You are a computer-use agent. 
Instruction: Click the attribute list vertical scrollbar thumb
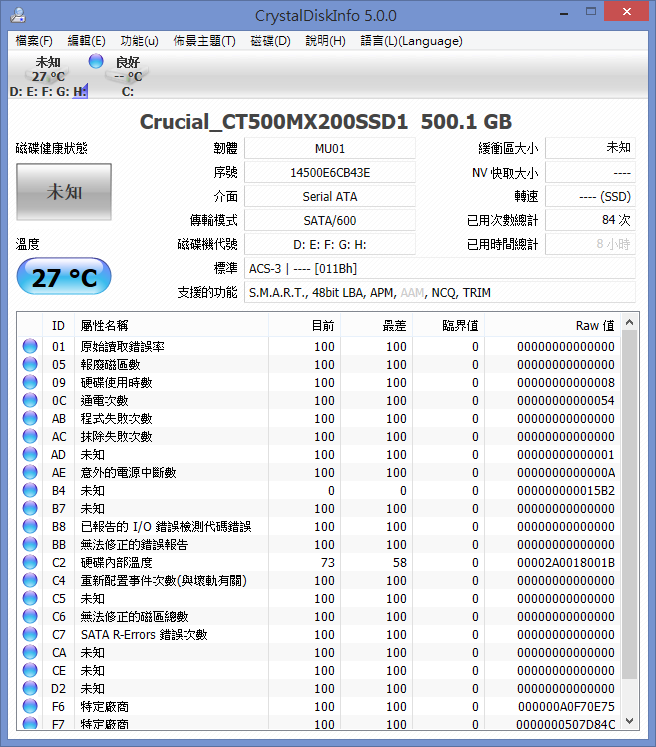tap(629, 505)
